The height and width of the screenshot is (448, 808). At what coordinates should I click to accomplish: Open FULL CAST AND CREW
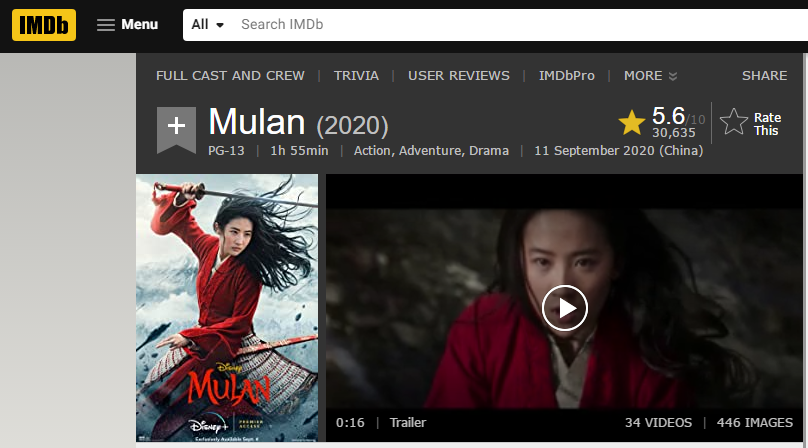pyautogui.click(x=230, y=76)
